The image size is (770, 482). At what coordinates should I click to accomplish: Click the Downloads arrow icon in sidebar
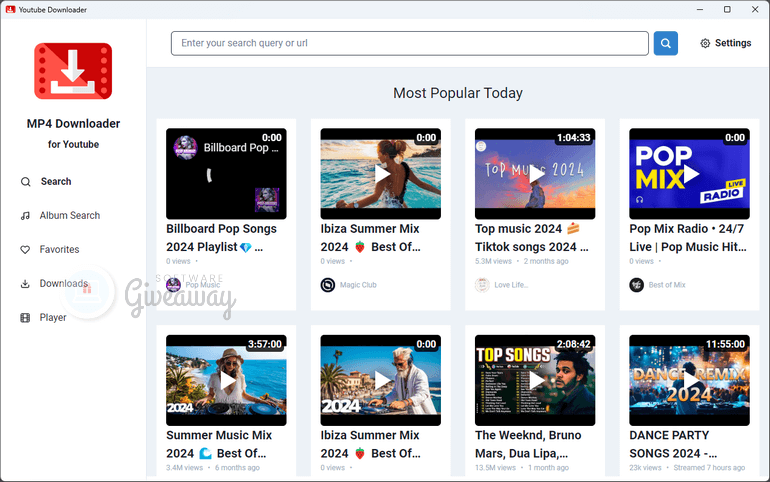(25, 284)
